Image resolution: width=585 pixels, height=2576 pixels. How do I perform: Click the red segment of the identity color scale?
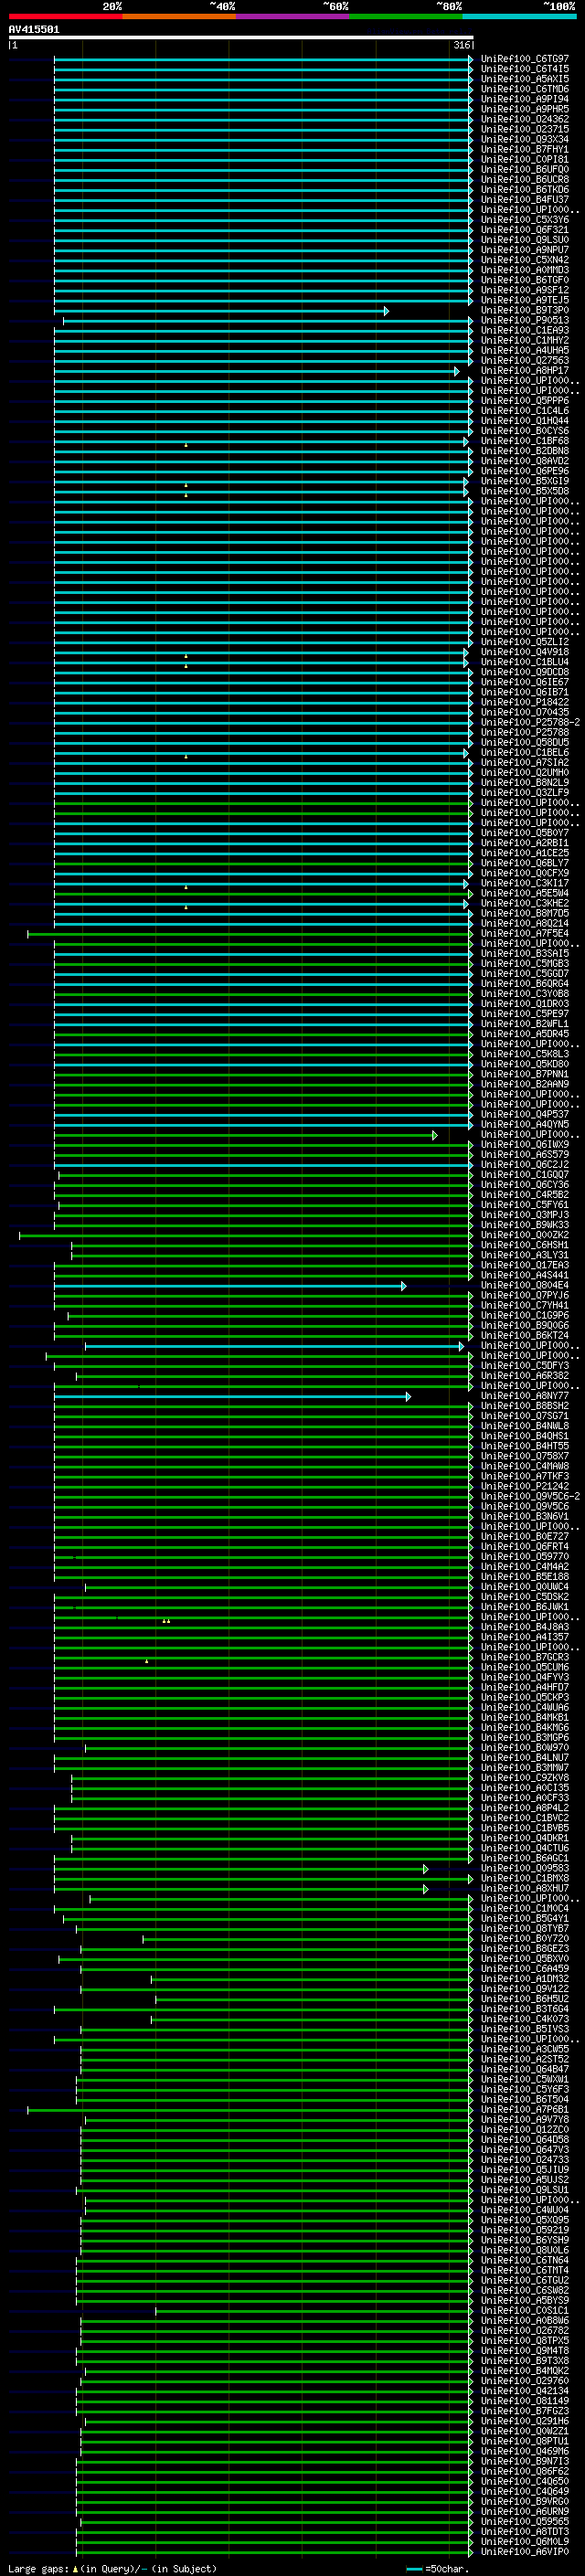click(65, 16)
